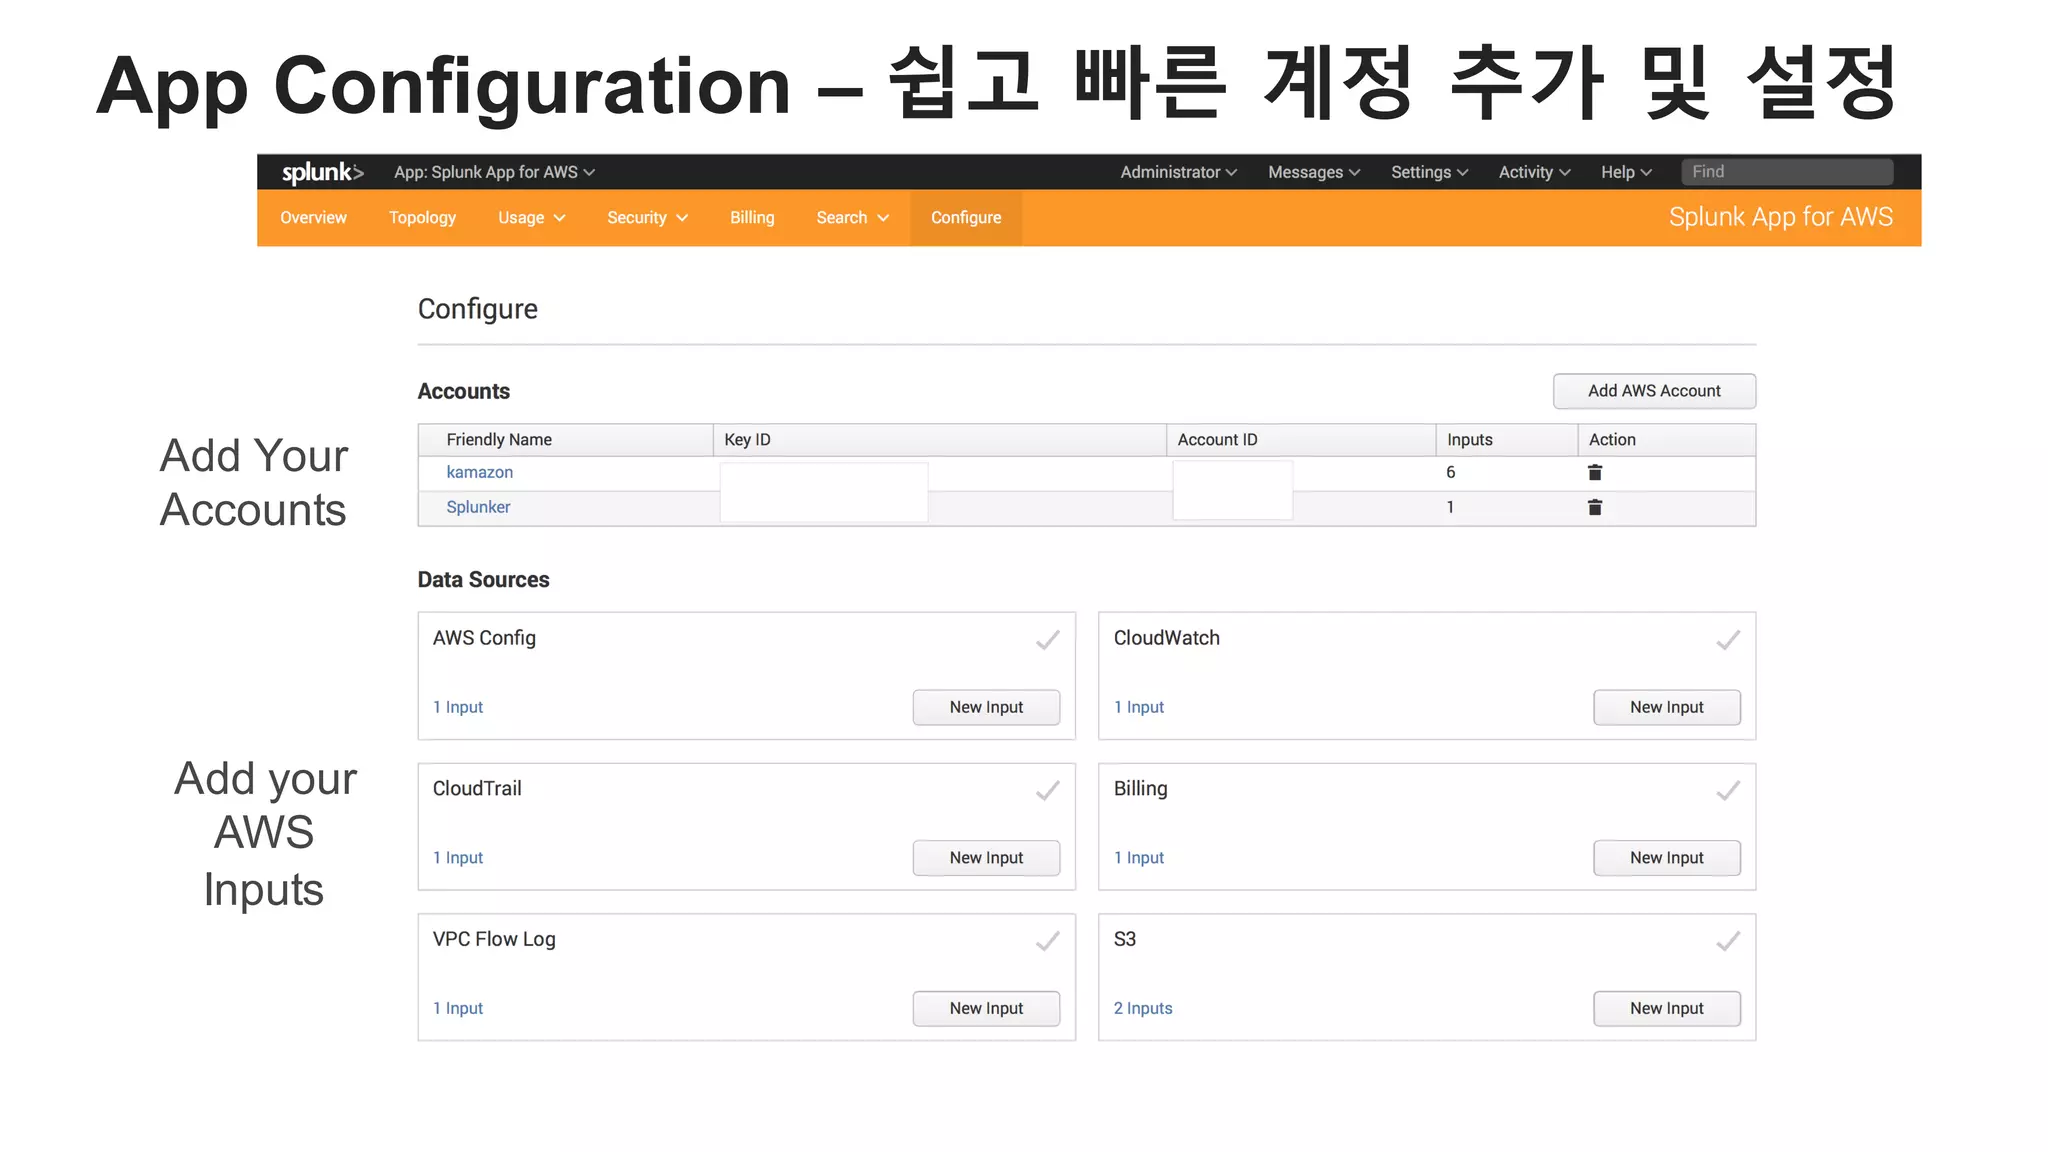The image size is (2048, 1152).
Task: Open the CloudTrail 1 Input link
Action: point(458,858)
